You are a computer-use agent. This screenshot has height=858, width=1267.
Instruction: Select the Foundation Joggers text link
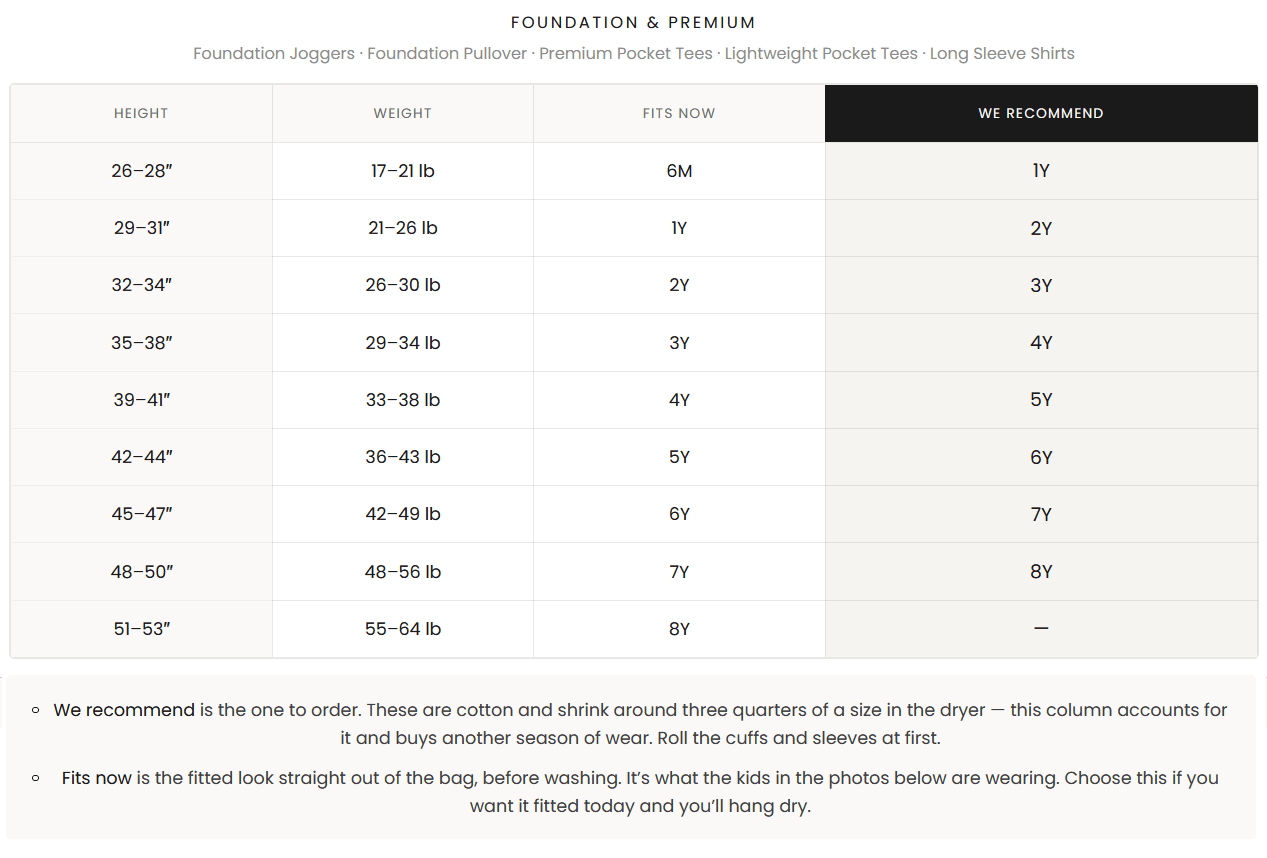click(274, 53)
